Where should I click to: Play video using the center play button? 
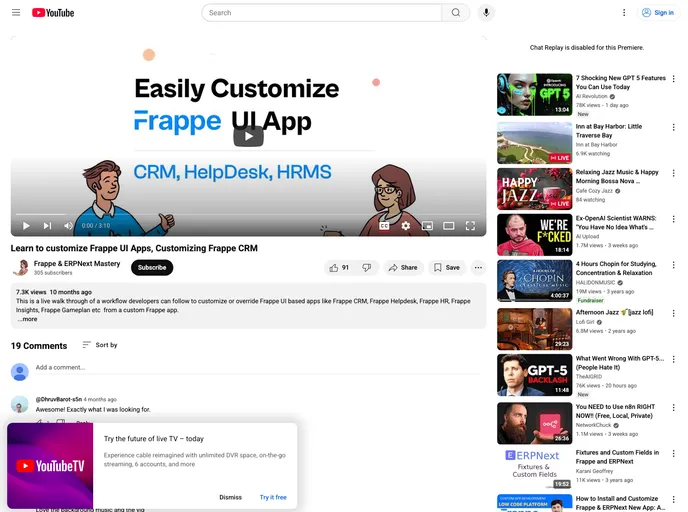coord(248,136)
